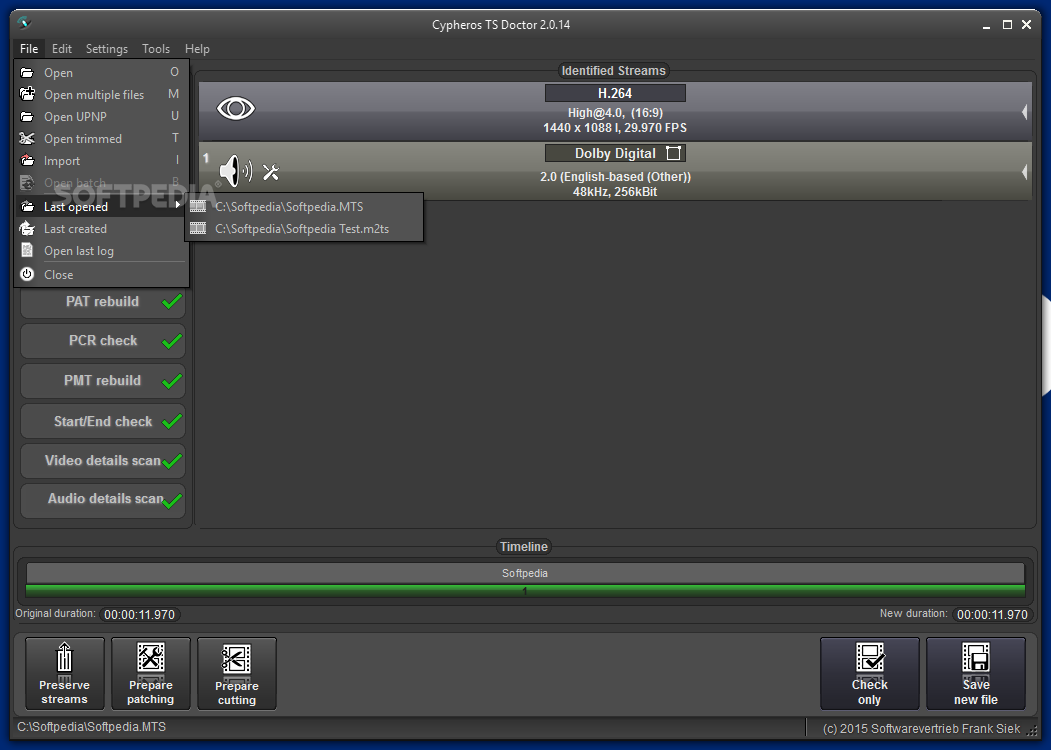Toggle the eye visibility icon on H.264 stream
This screenshot has height=750, width=1051.
click(235, 108)
